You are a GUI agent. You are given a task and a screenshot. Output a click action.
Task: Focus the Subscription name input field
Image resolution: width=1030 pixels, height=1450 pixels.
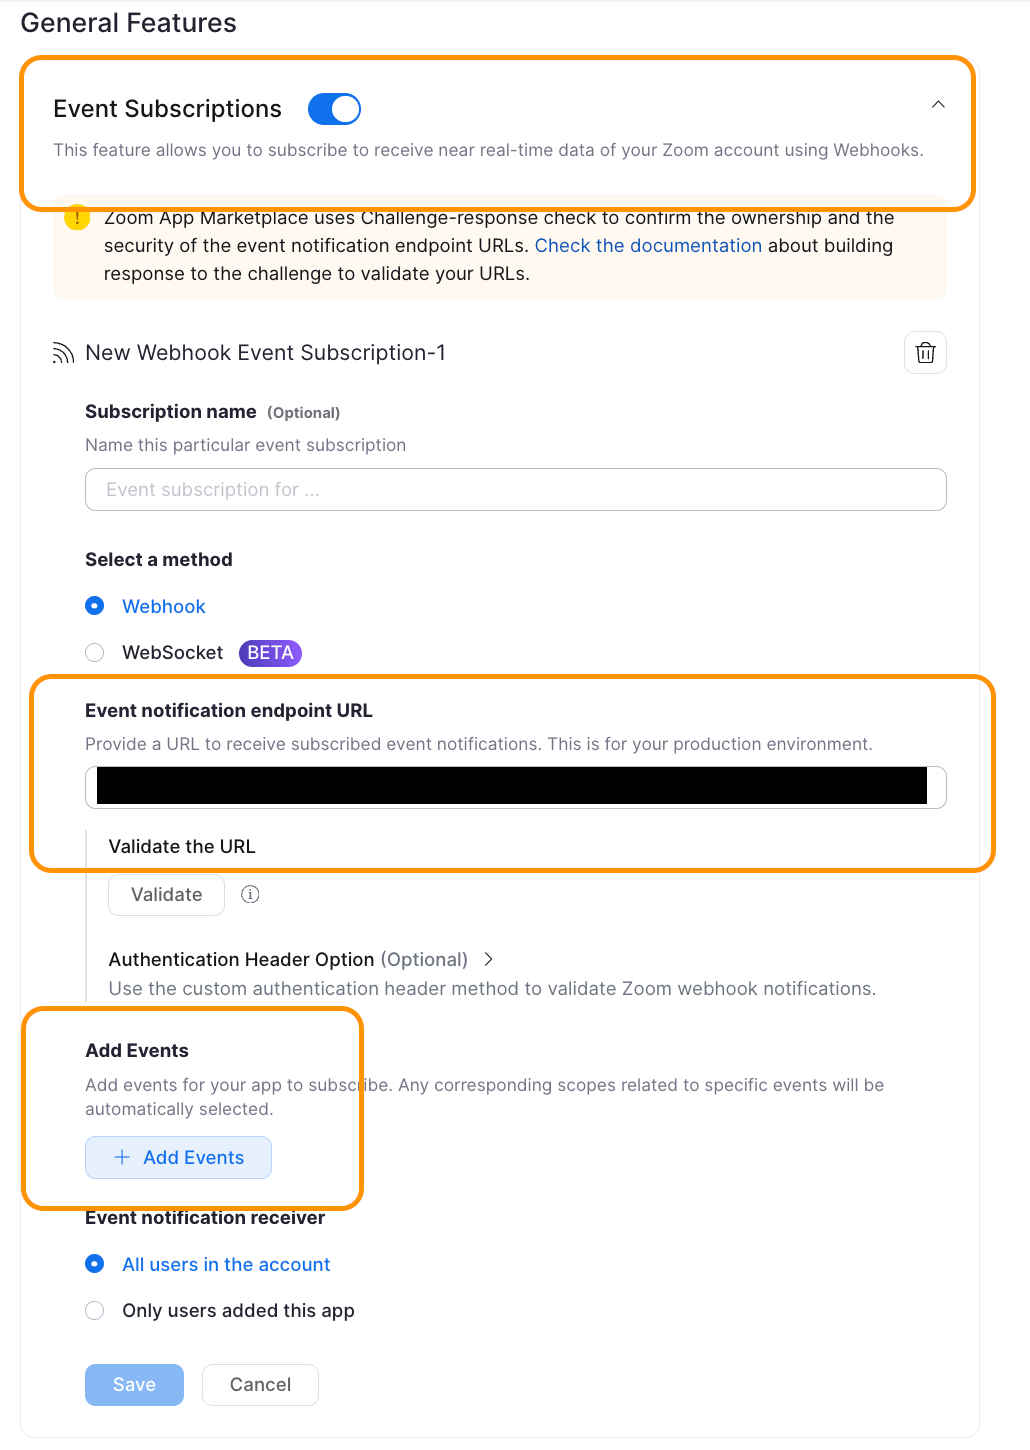pos(516,490)
